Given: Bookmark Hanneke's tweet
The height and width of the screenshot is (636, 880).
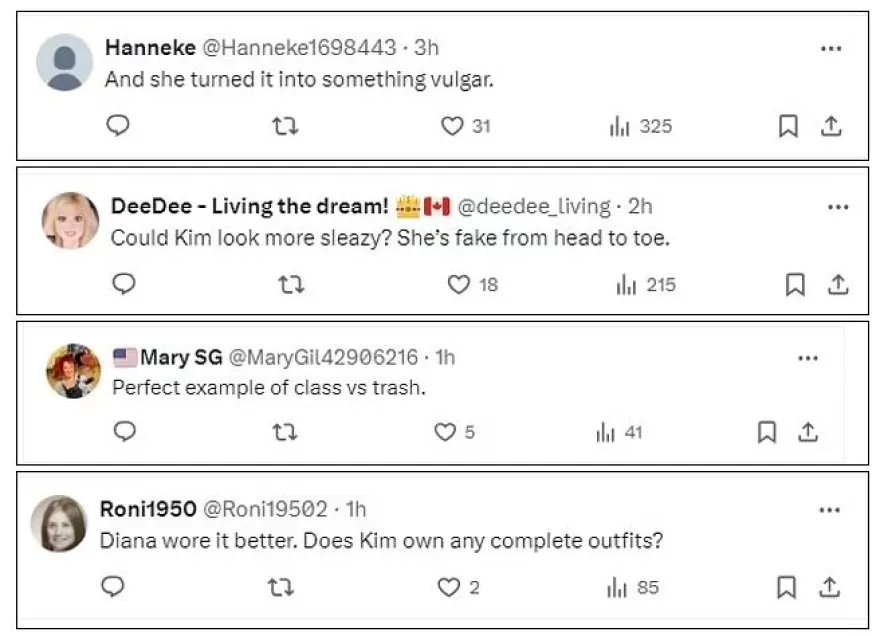Looking at the screenshot, I should [788, 126].
